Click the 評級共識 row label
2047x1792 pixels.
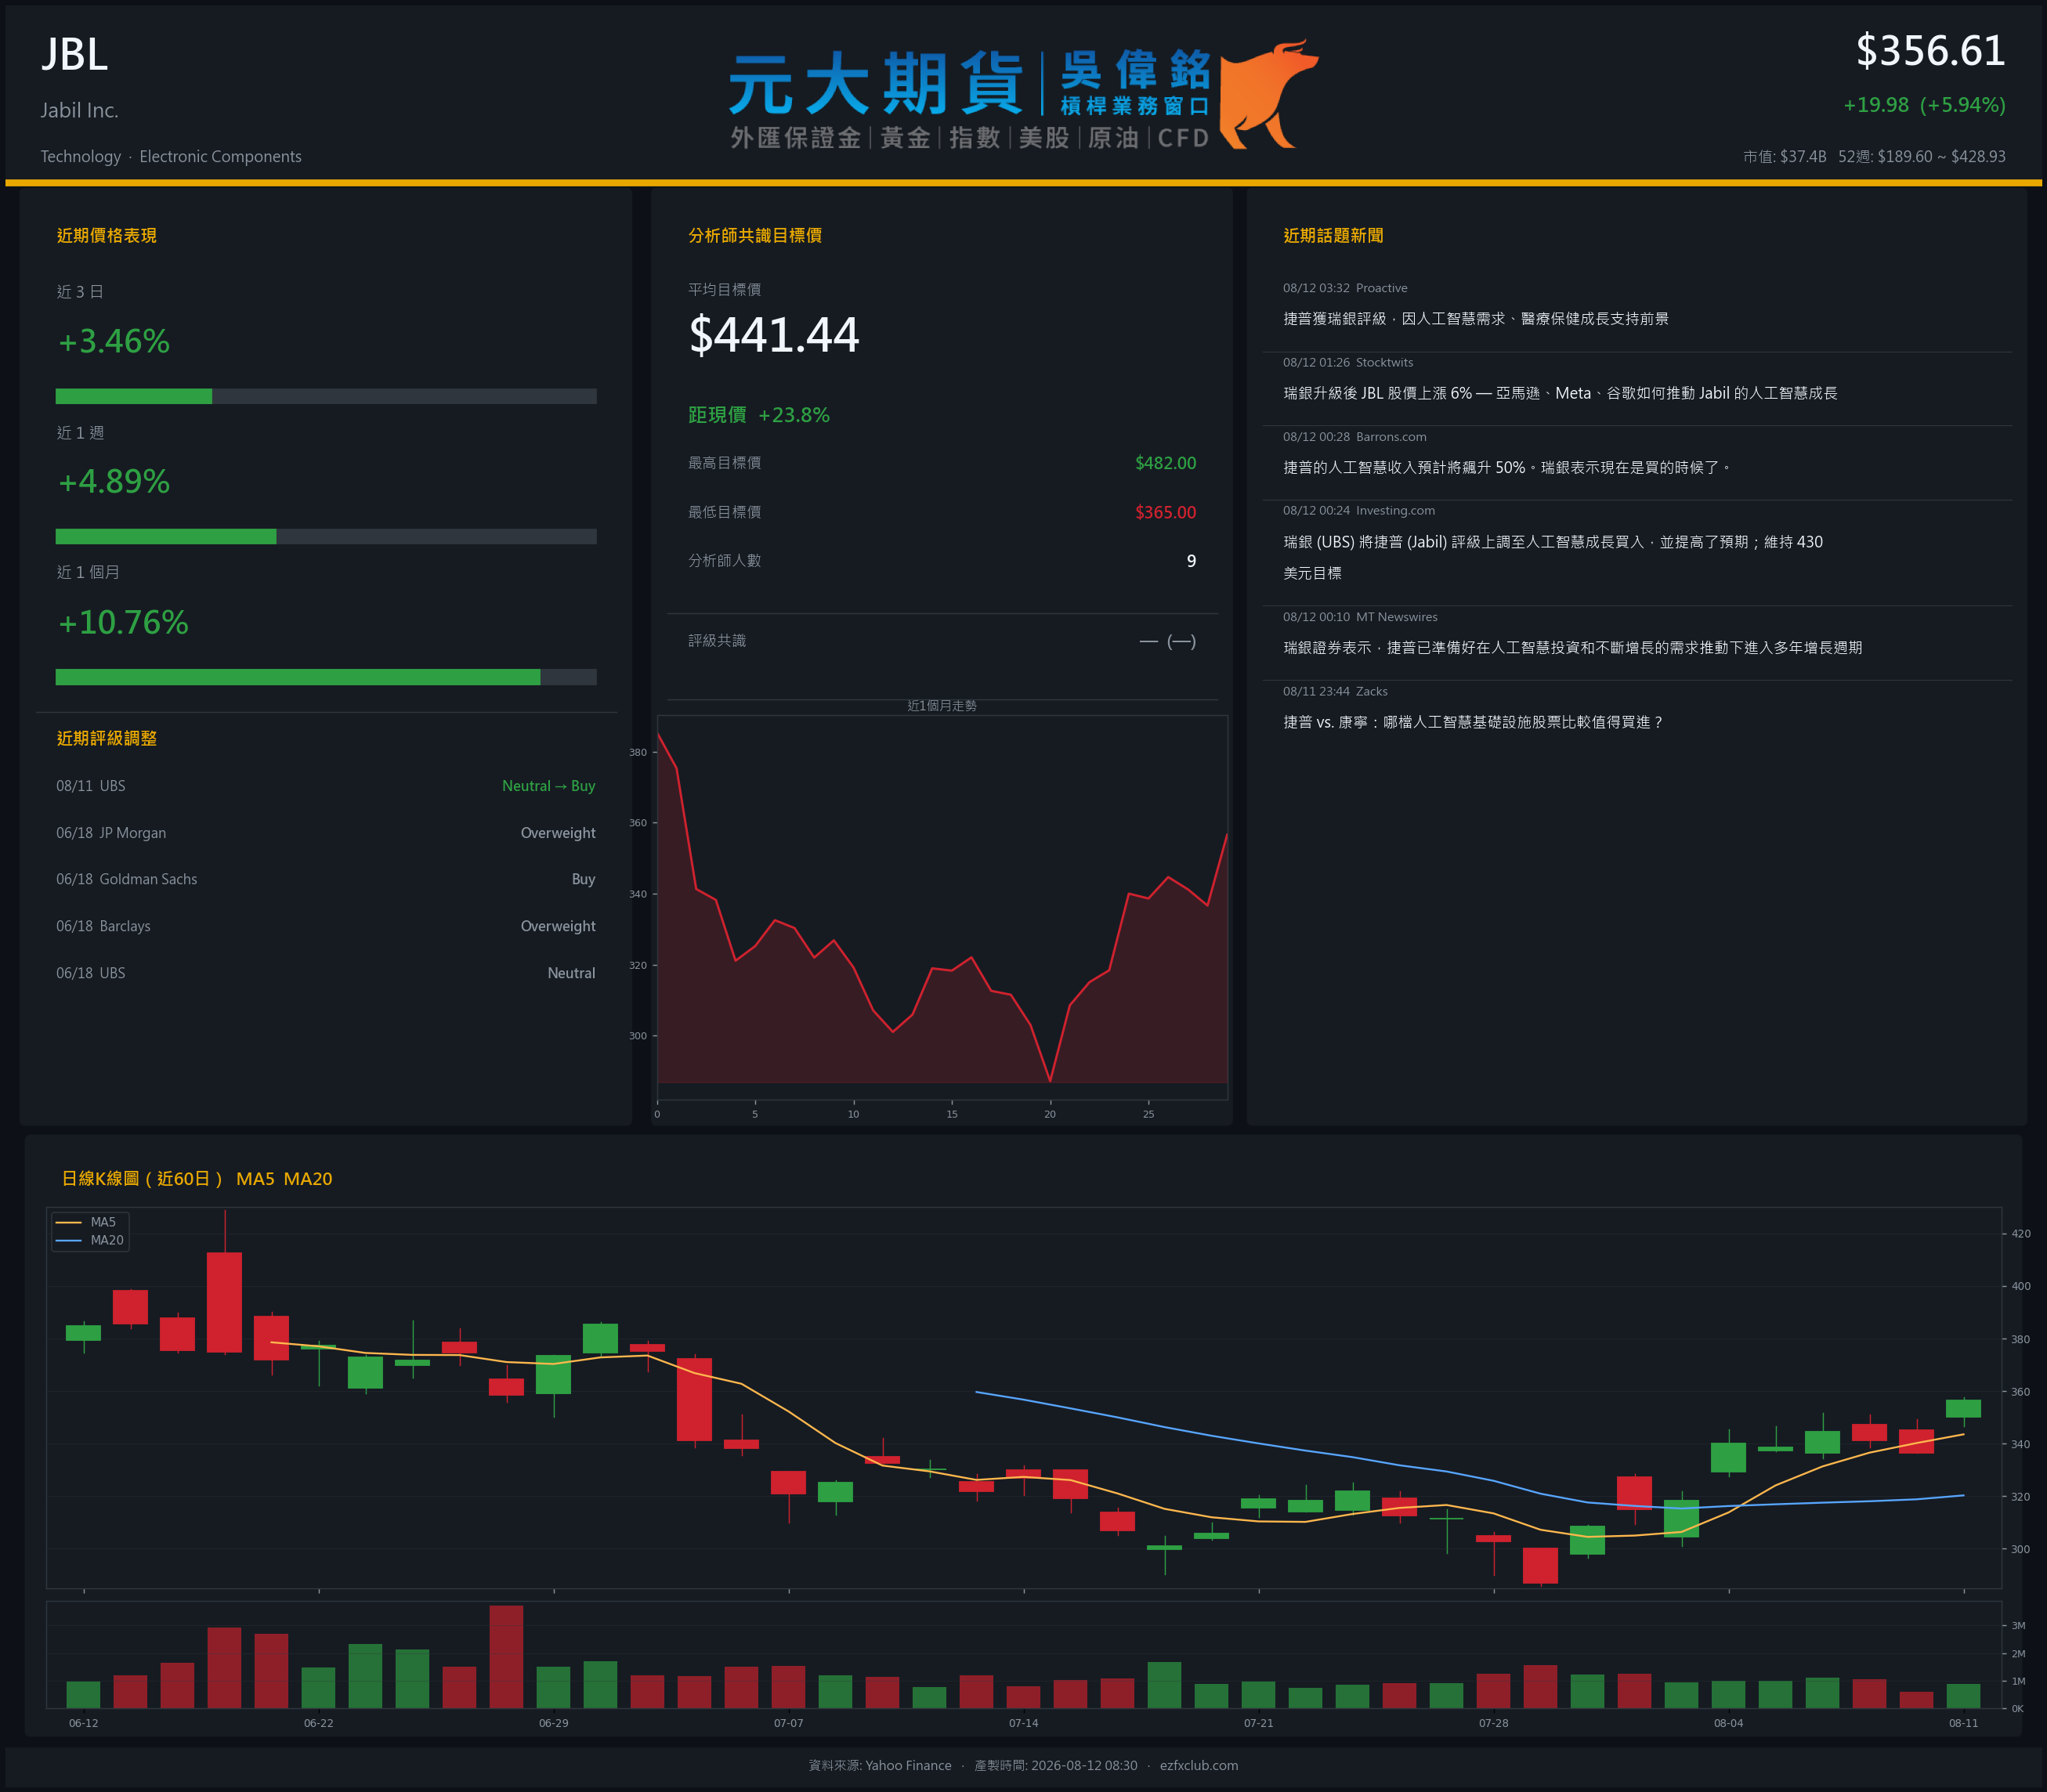pos(717,640)
